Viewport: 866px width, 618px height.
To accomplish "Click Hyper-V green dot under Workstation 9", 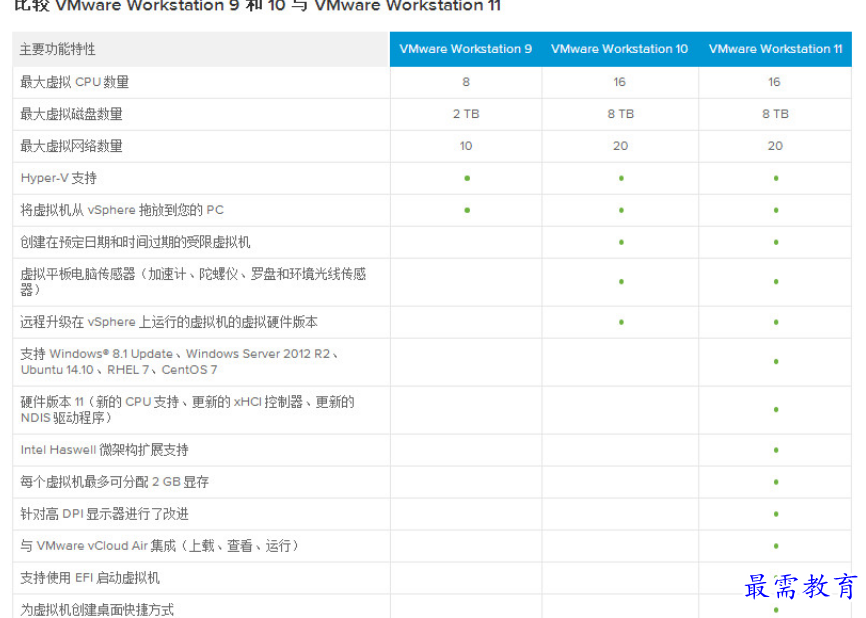I will (x=467, y=178).
